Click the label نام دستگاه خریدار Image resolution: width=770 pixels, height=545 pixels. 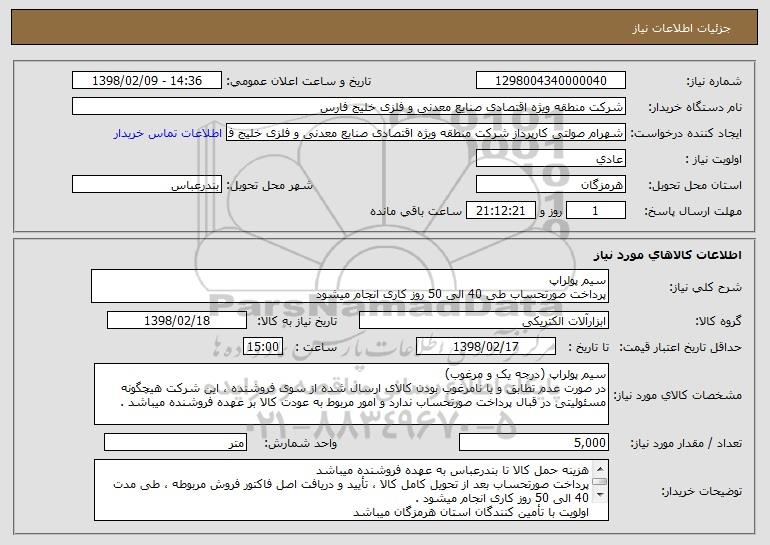point(695,107)
